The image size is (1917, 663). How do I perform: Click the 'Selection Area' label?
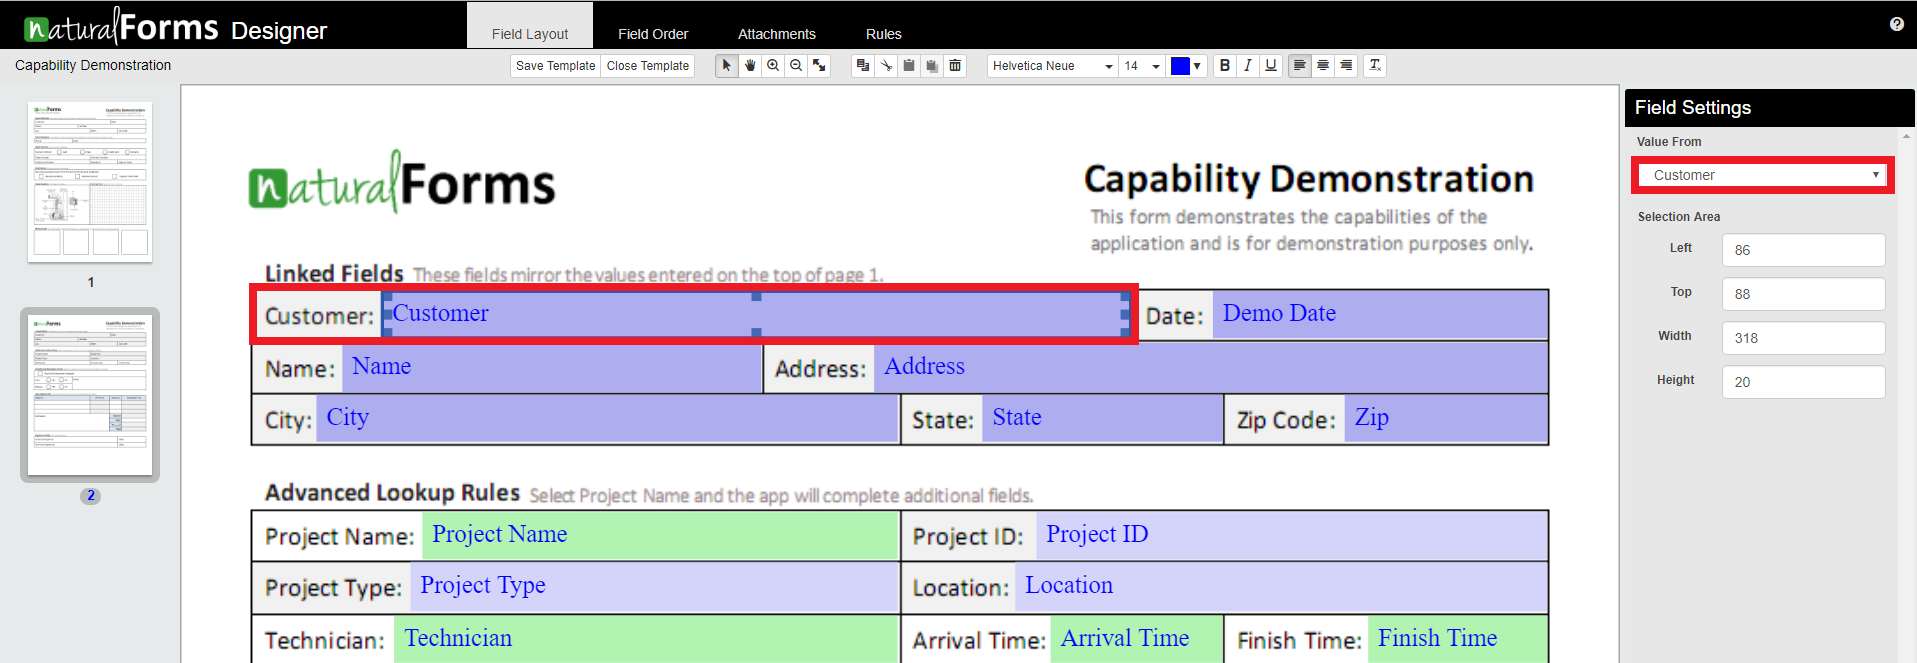(x=1679, y=217)
